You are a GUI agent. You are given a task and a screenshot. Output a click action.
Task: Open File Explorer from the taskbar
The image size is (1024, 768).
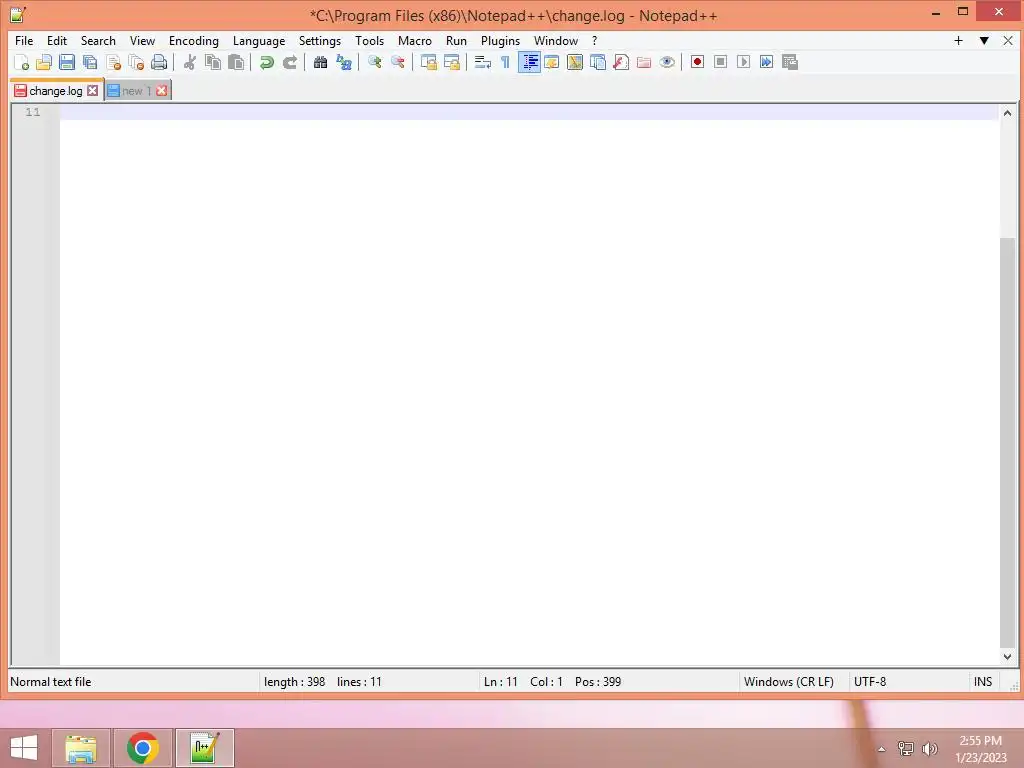(x=81, y=748)
